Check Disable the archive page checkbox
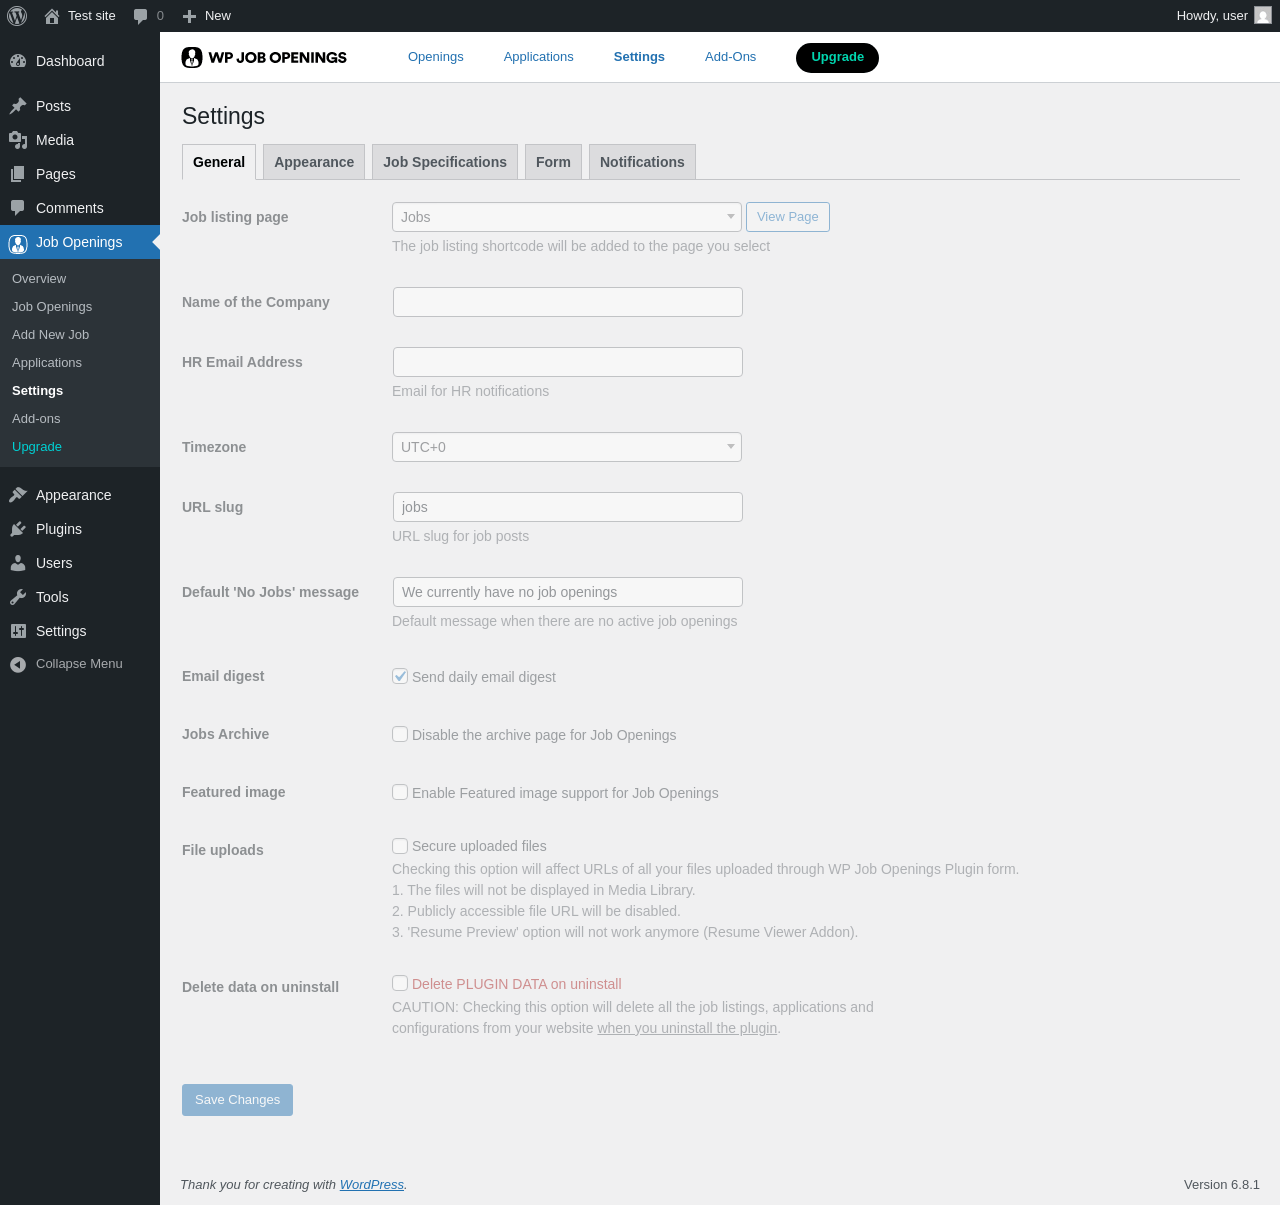 pyautogui.click(x=400, y=734)
